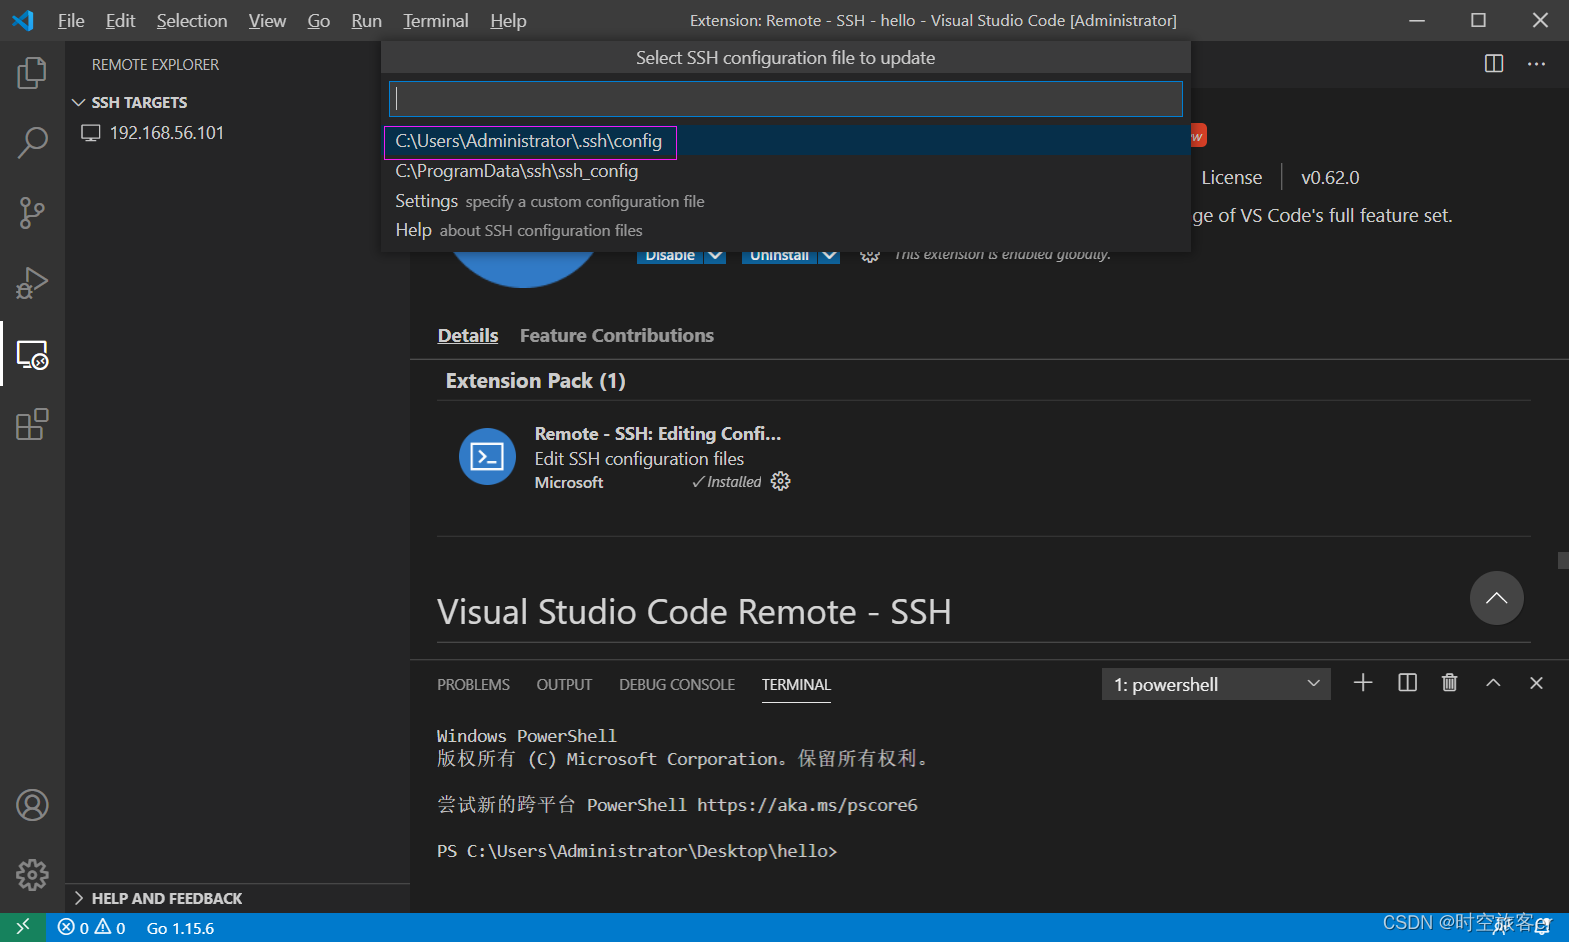1569x942 pixels.
Task: Open the editor More Actions ellipsis
Action: point(1536,64)
